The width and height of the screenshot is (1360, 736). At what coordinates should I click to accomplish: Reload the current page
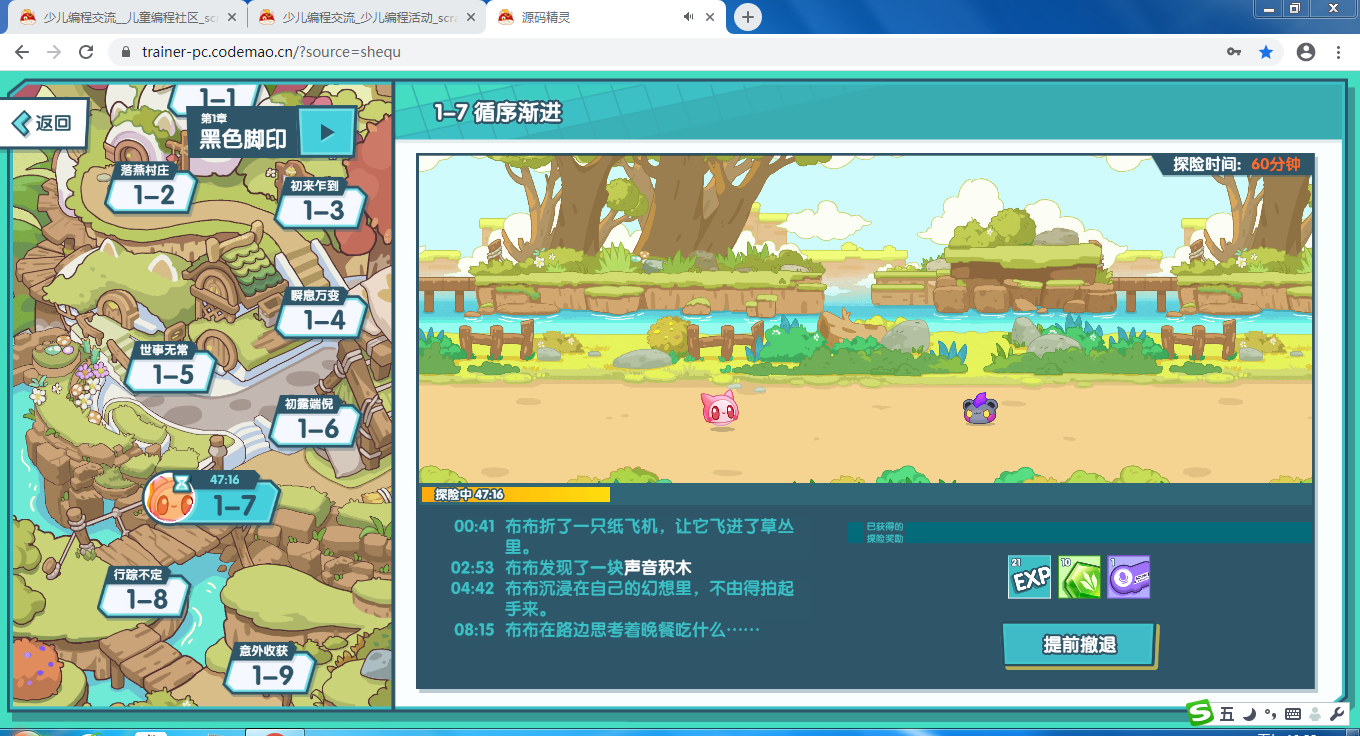(86, 52)
